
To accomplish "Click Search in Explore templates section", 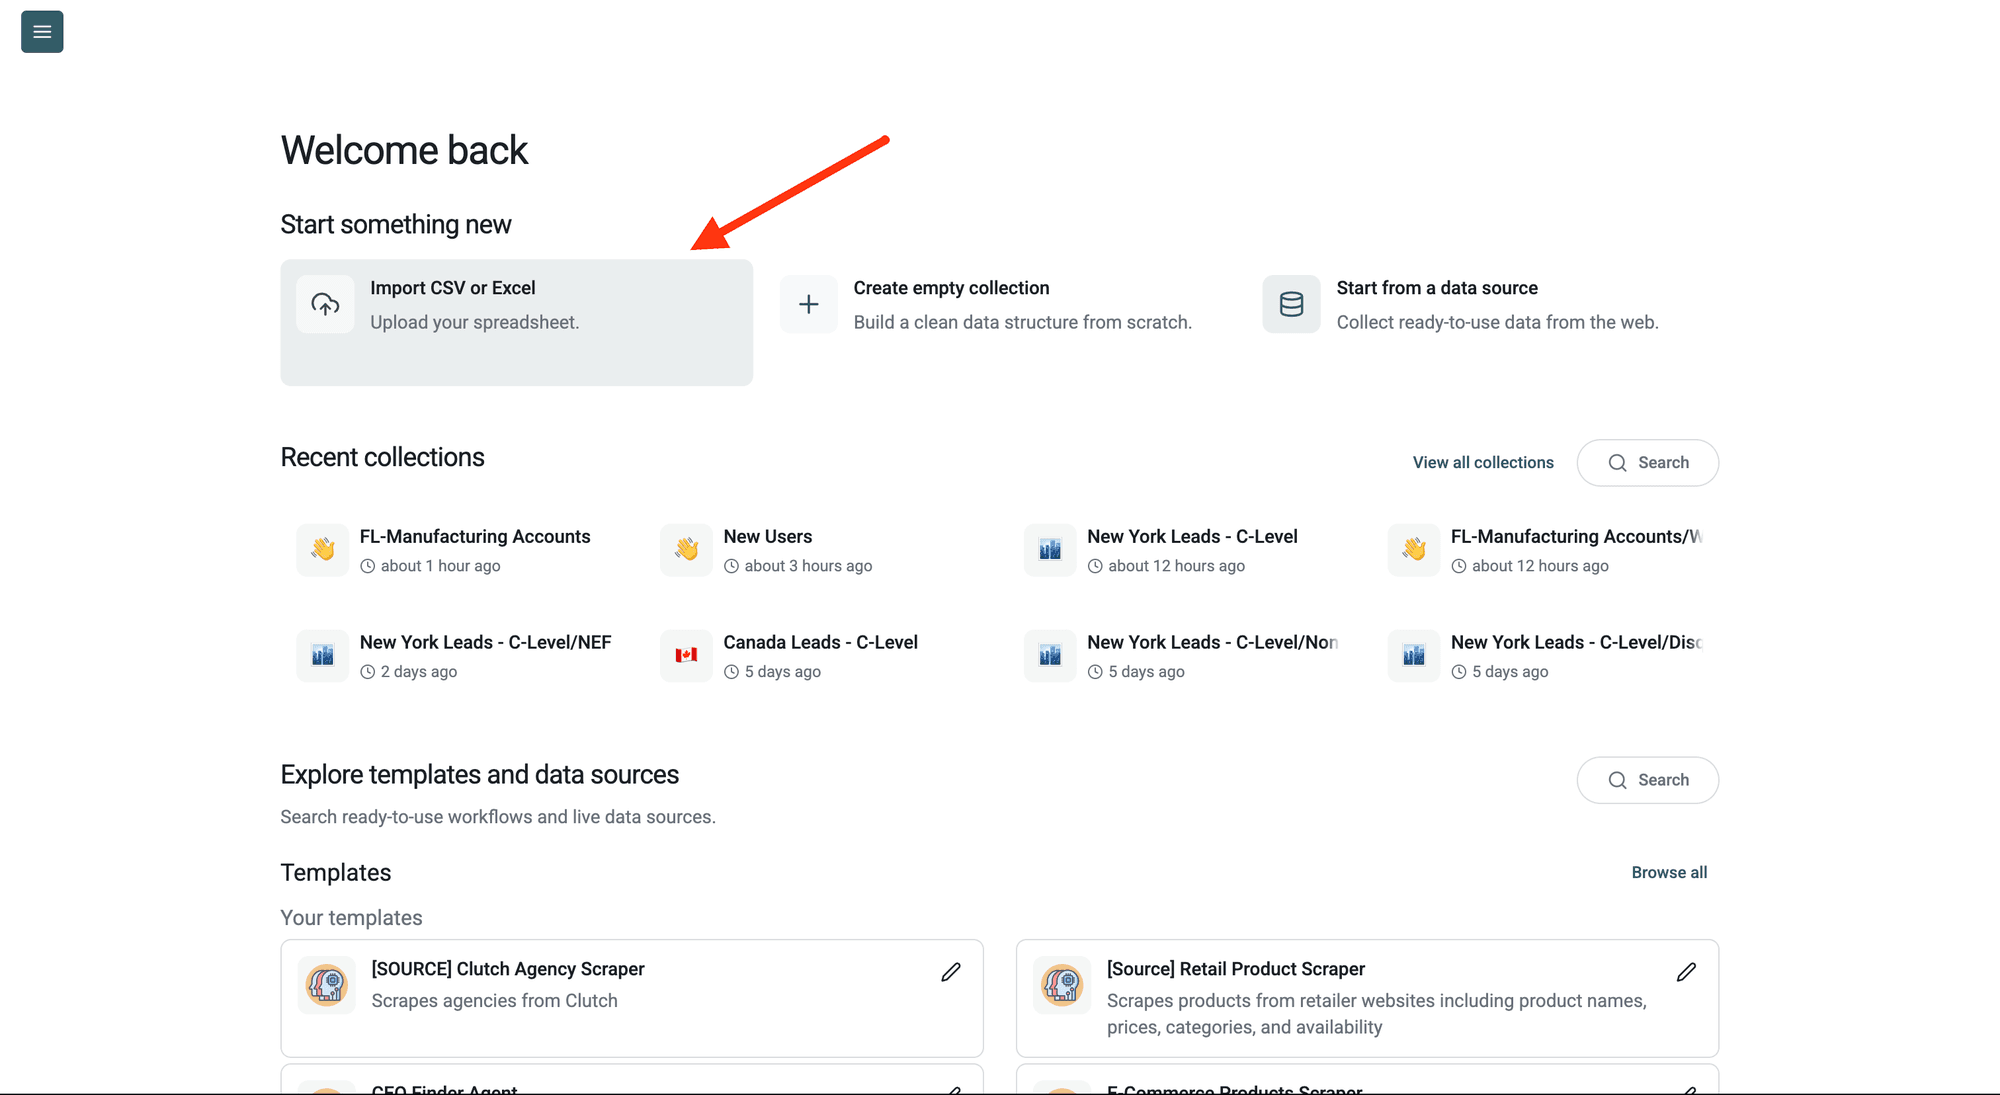I will pos(1648,780).
